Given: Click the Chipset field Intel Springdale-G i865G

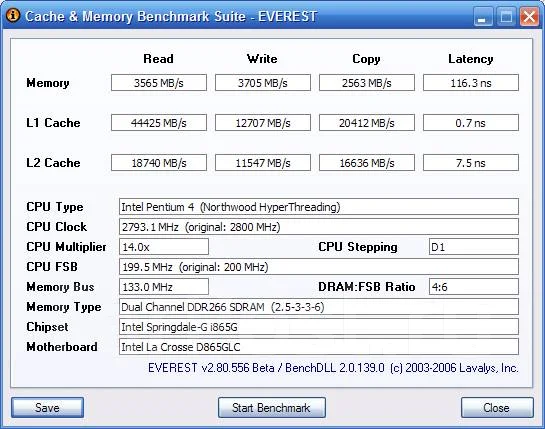Looking at the screenshot, I should [x=319, y=327].
